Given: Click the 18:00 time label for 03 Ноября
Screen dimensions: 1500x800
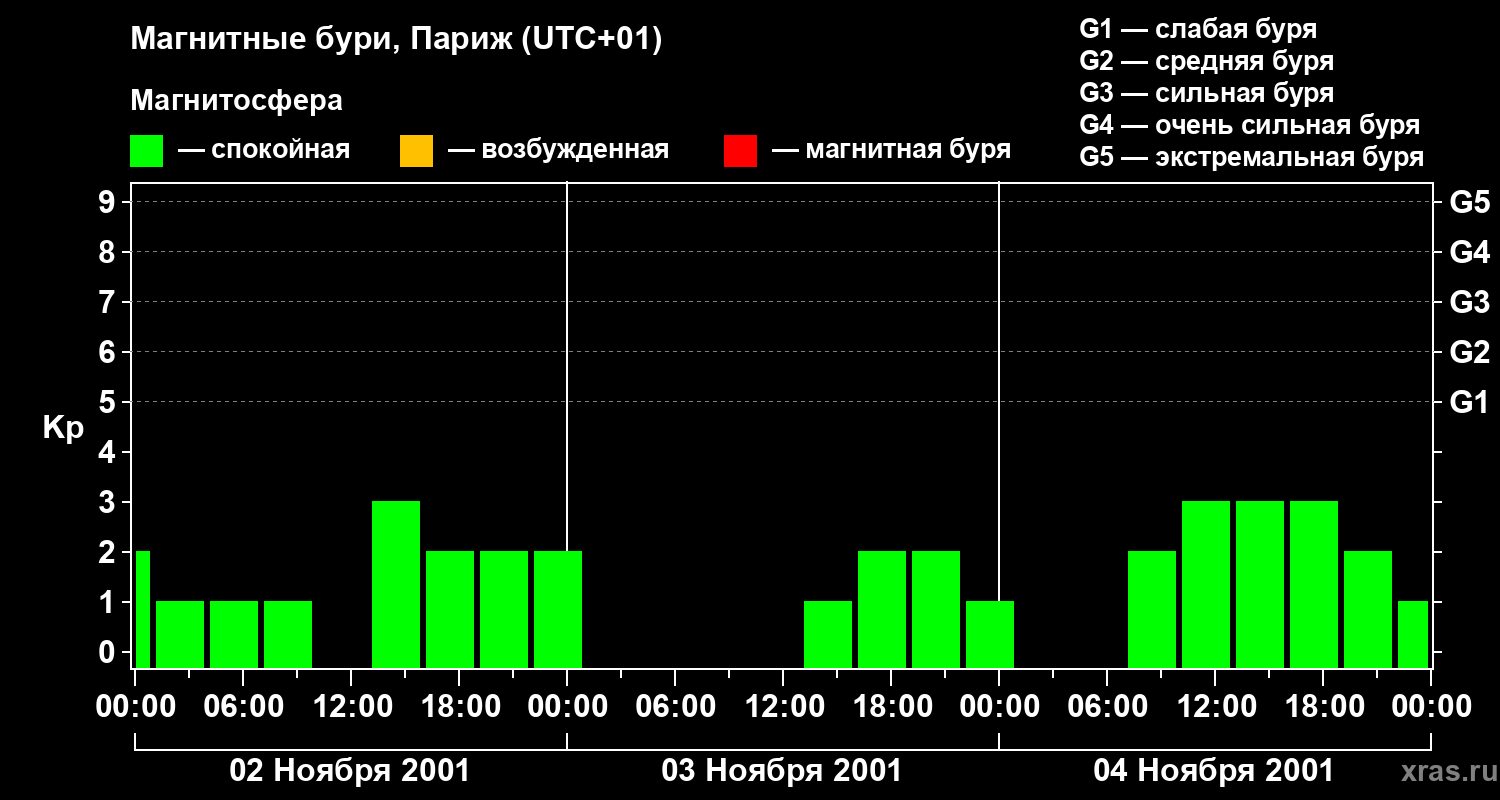Looking at the screenshot, I should [x=891, y=706].
